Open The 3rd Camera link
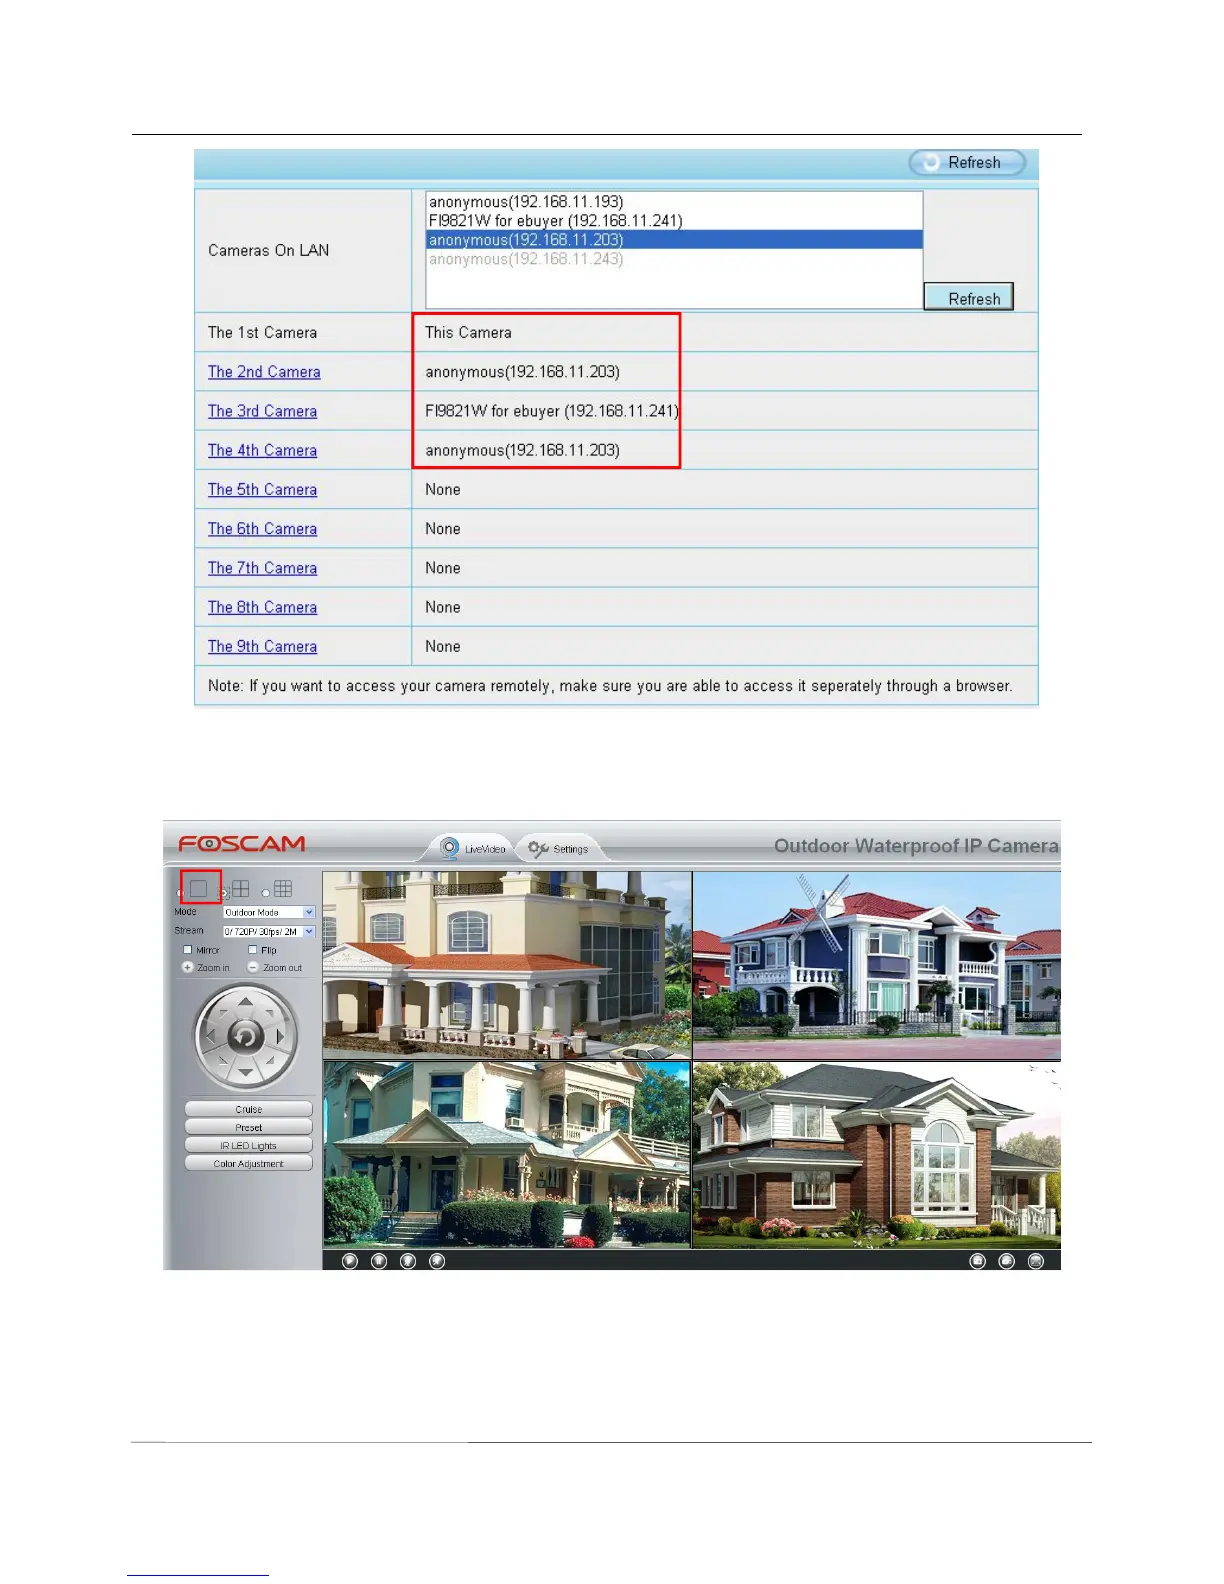This screenshot has height=1584, width=1224. coord(262,411)
